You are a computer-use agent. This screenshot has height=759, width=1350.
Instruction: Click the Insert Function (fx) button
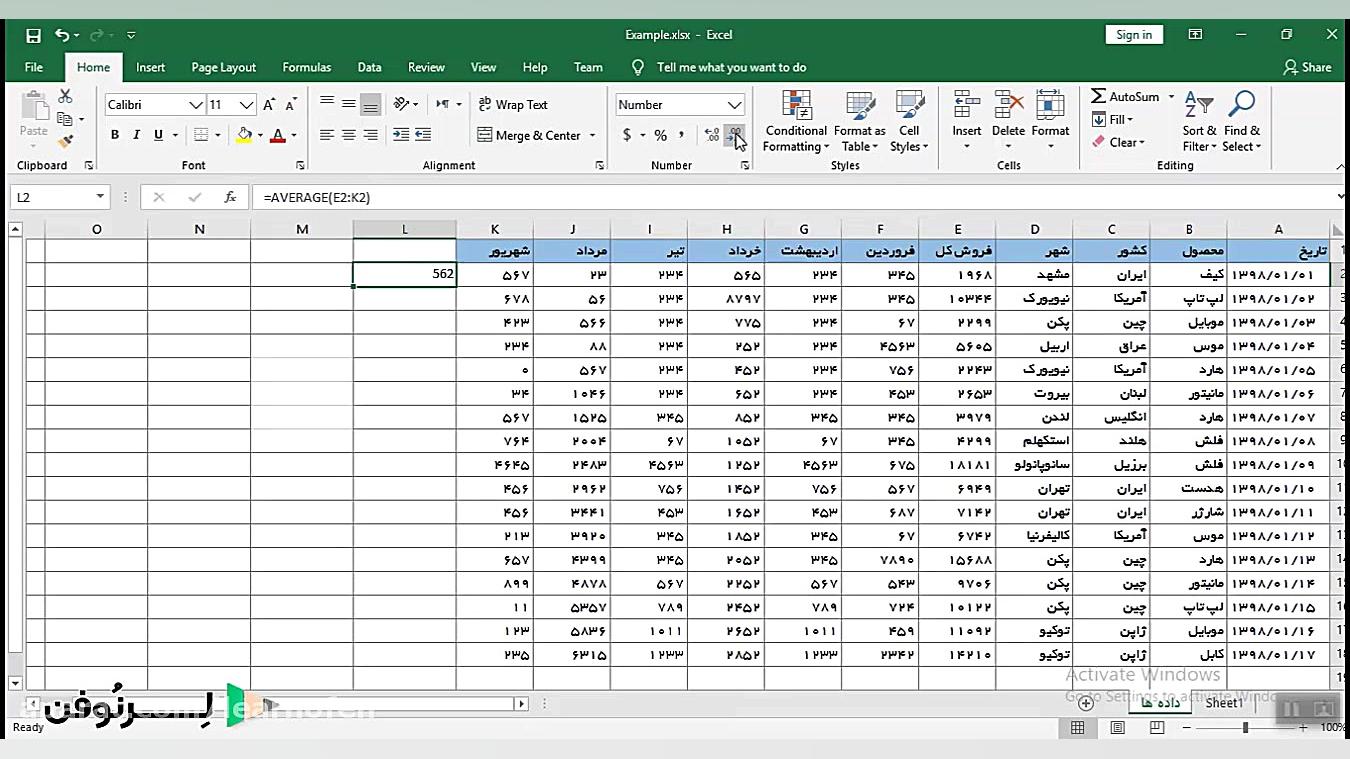pos(230,197)
